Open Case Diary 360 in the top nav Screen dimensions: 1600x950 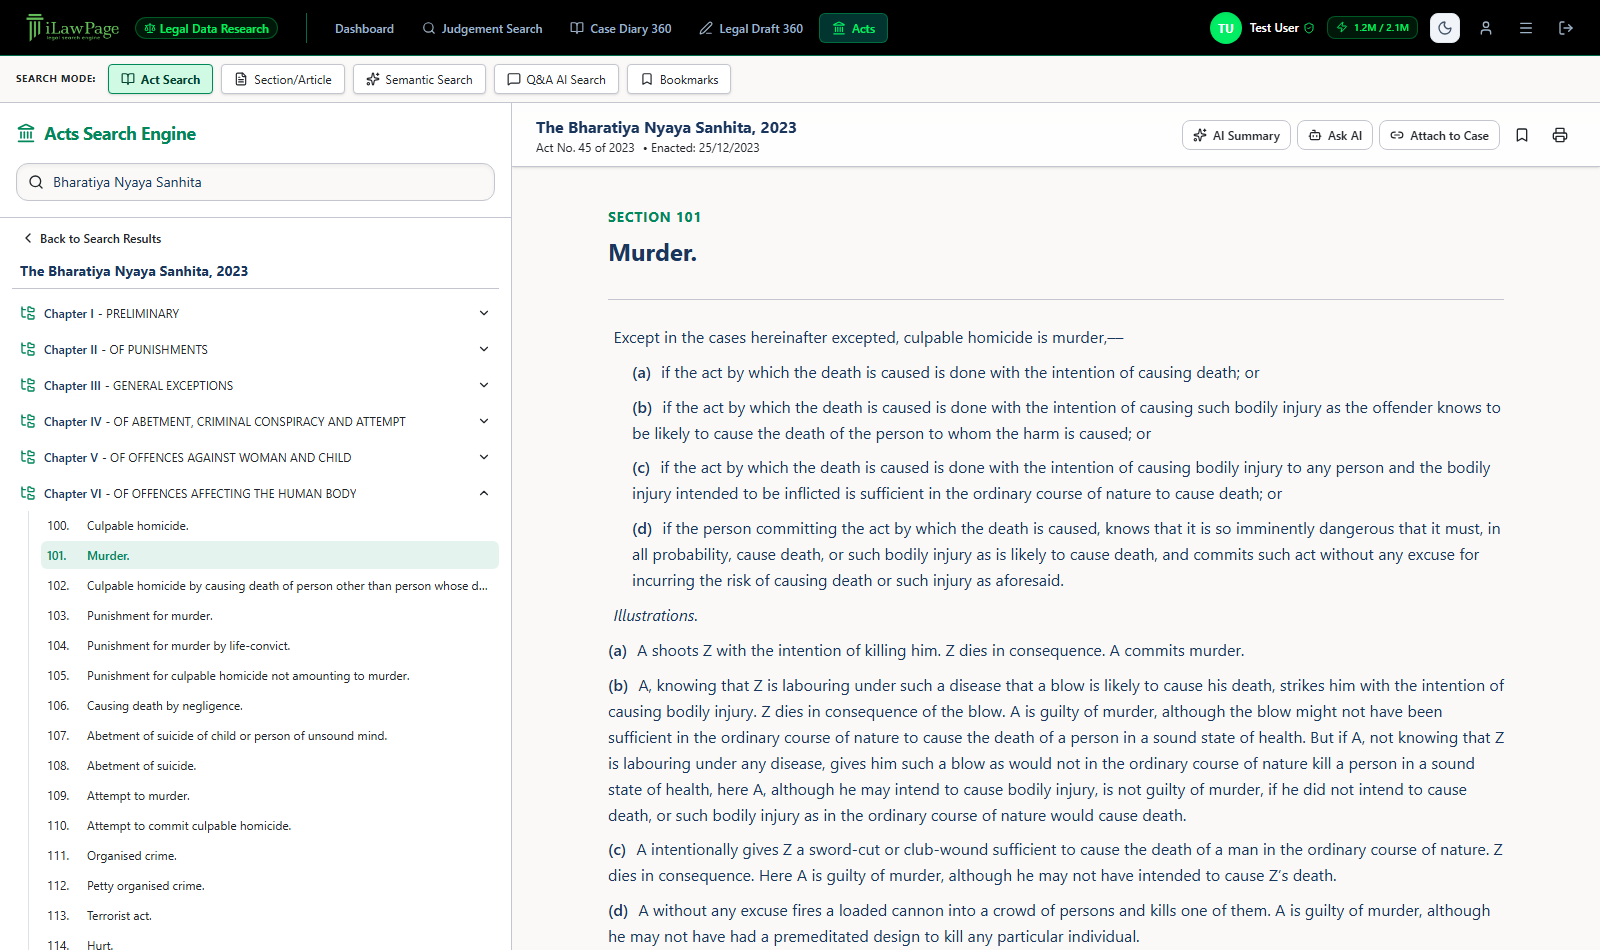click(621, 28)
